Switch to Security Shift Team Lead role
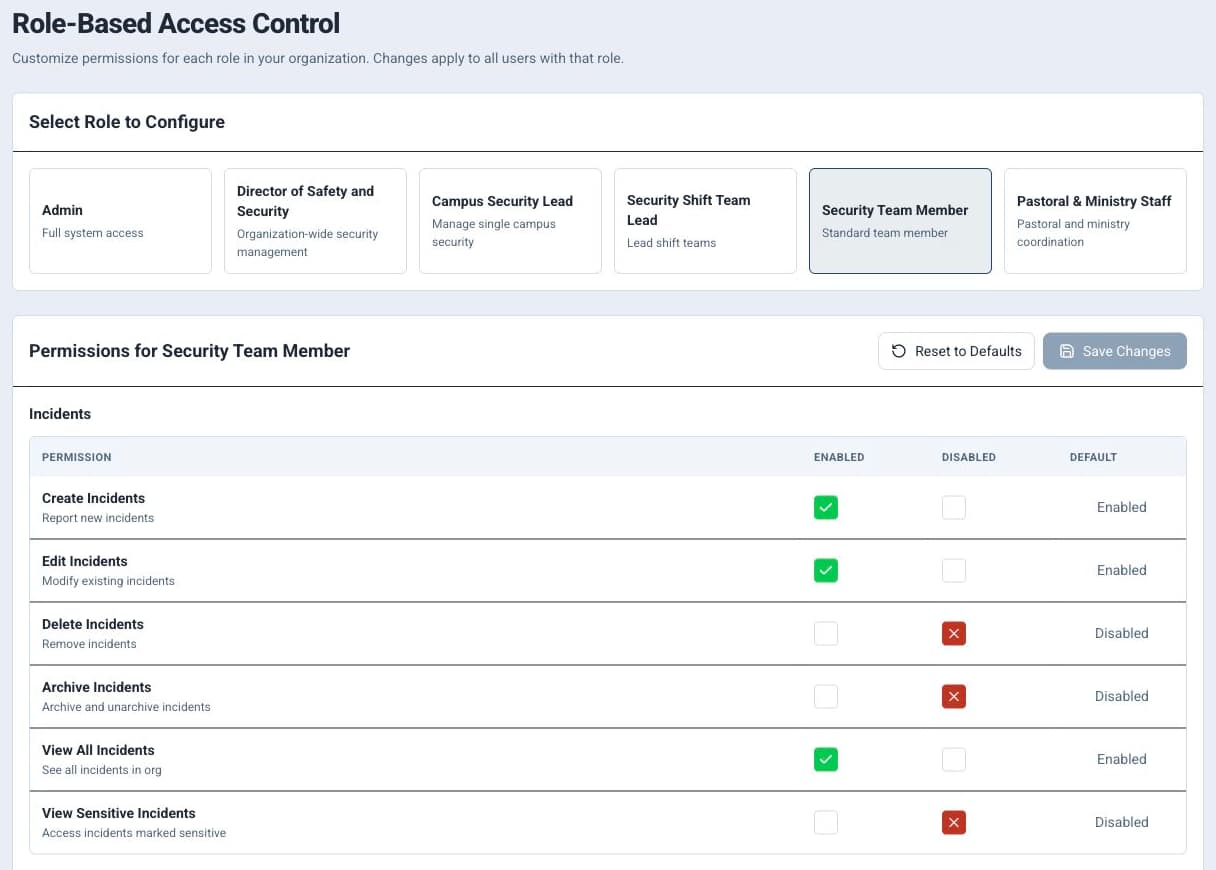Viewport: 1216px width, 870px height. (x=705, y=221)
